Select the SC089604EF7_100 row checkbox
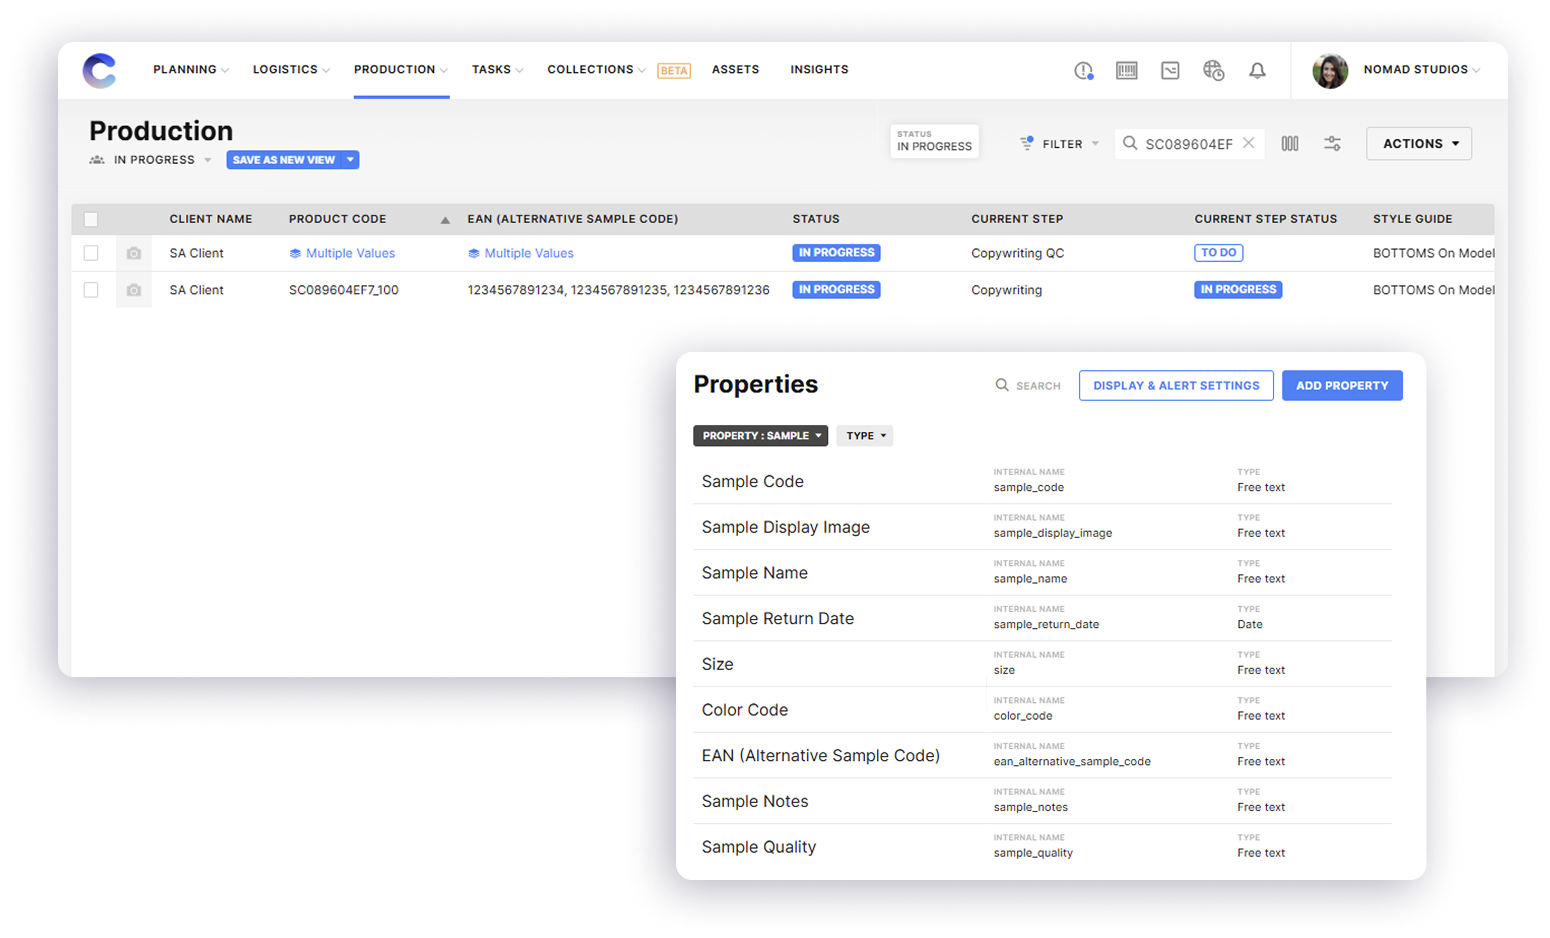The height and width of the screenshot is (938, 1550). [91, 290]
